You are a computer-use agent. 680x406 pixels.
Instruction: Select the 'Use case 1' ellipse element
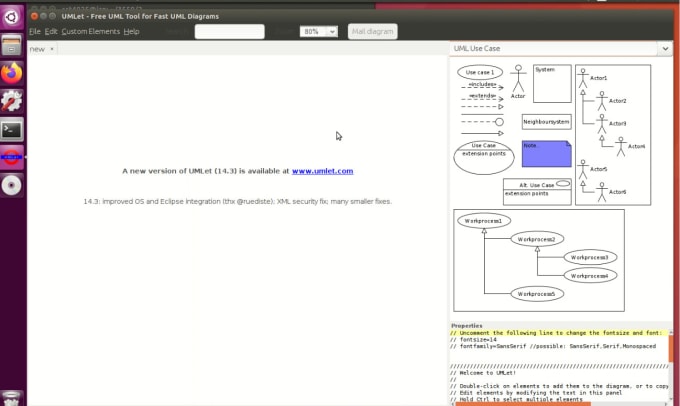480,72
